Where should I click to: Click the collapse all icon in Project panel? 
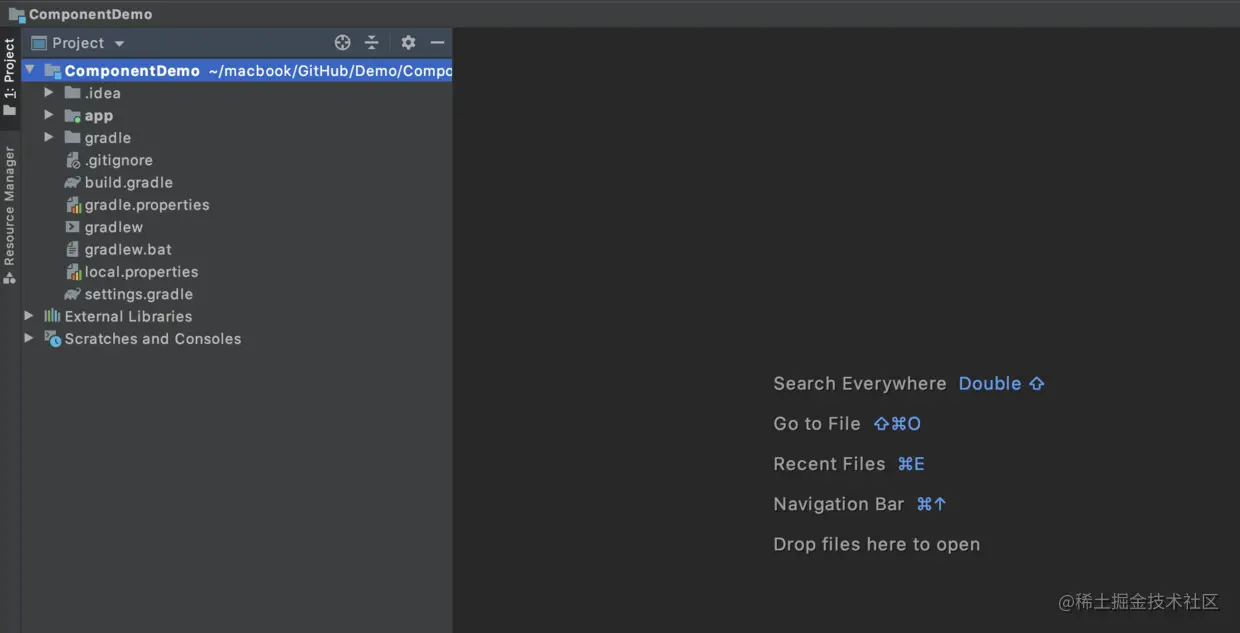[371, 43]
